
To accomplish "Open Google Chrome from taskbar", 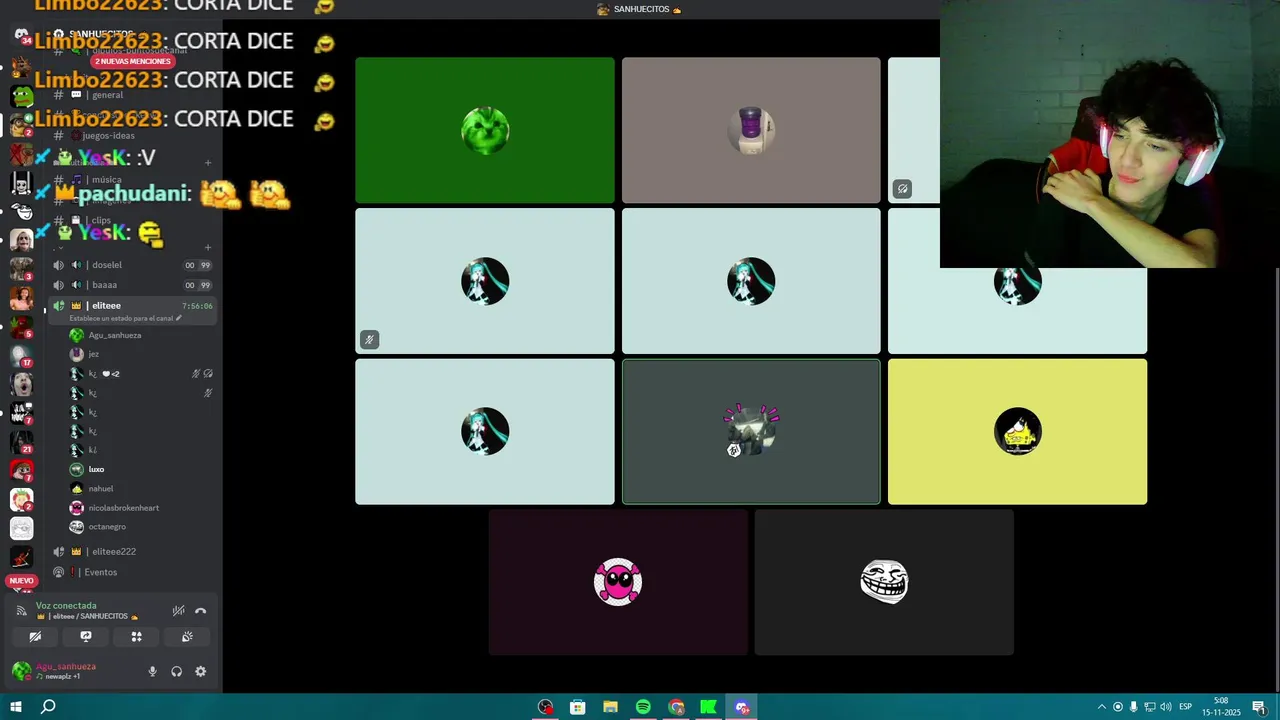I will click(676, 707).
